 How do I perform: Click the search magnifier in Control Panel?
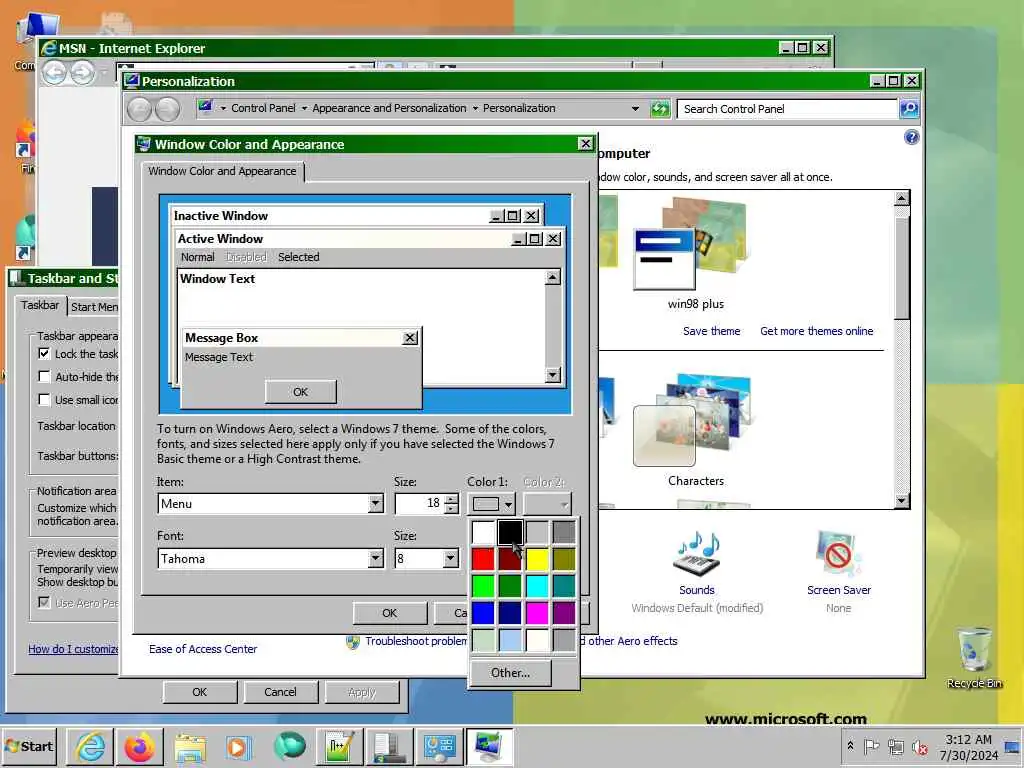(x=909, y=108)
